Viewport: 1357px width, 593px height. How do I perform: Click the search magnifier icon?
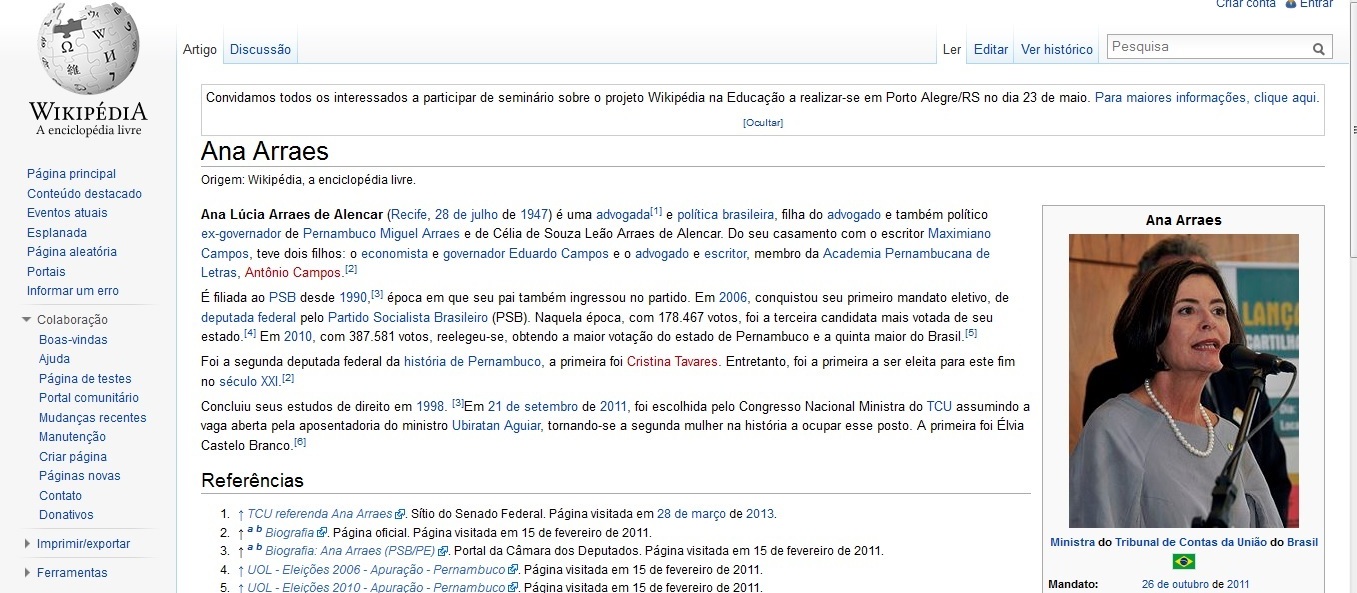[x=1319, y=48]
